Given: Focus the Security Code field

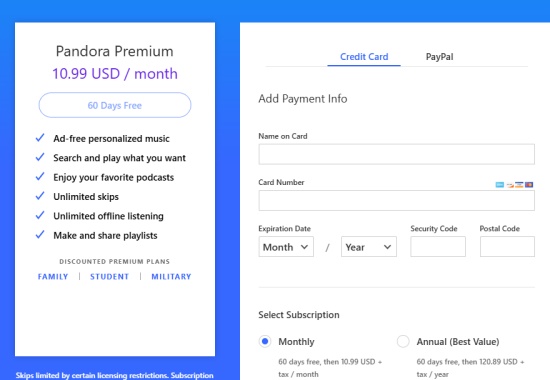Looking at the screenshot, I should tap(438, 247).
